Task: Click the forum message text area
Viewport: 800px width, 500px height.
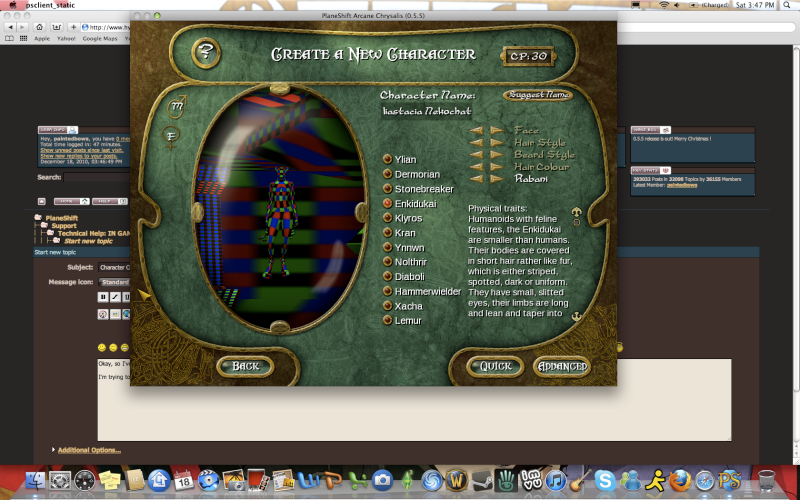Action: point(414,400)
